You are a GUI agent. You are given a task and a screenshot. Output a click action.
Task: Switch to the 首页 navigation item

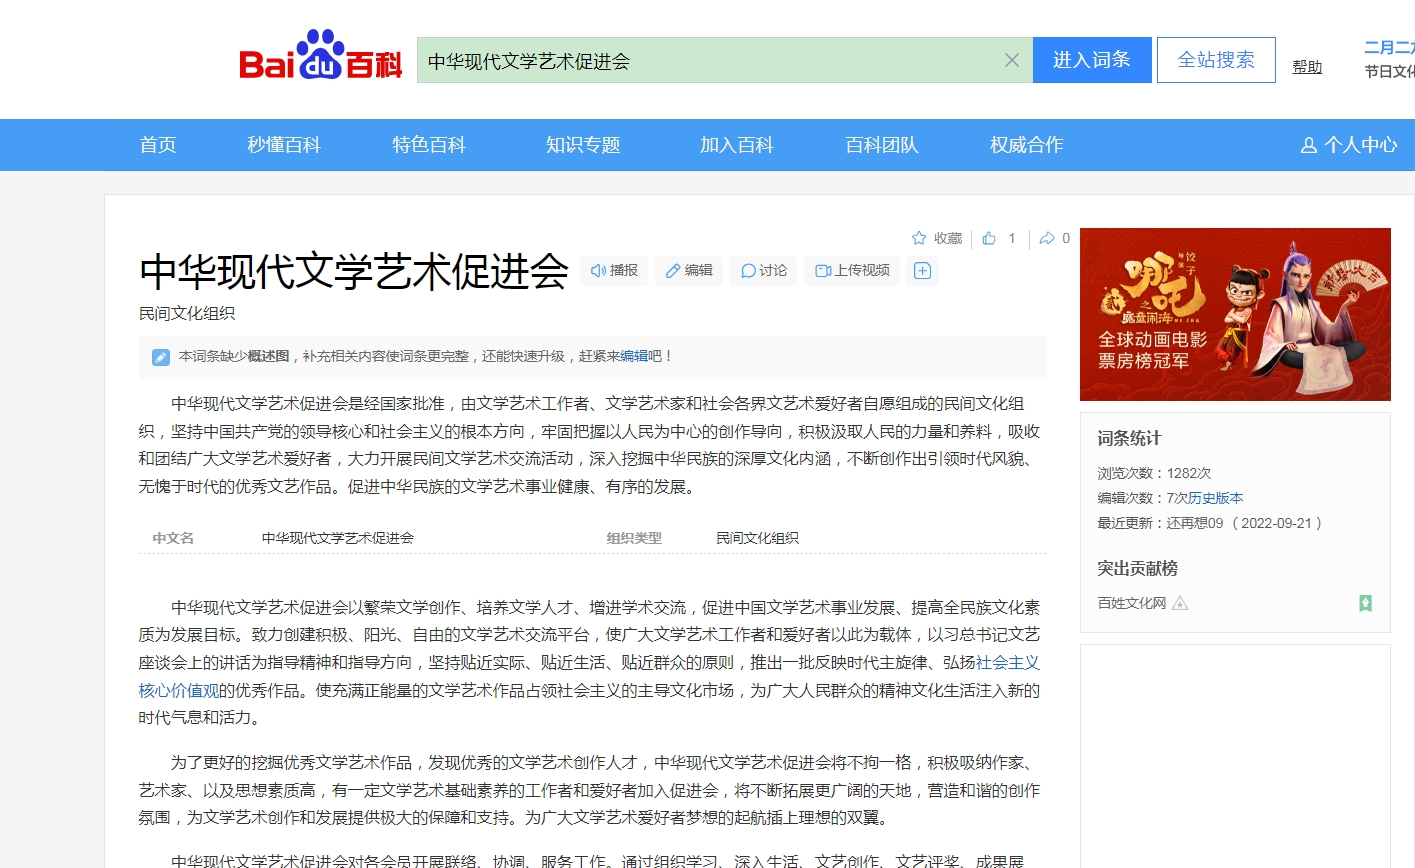click(x=157, y=144)
